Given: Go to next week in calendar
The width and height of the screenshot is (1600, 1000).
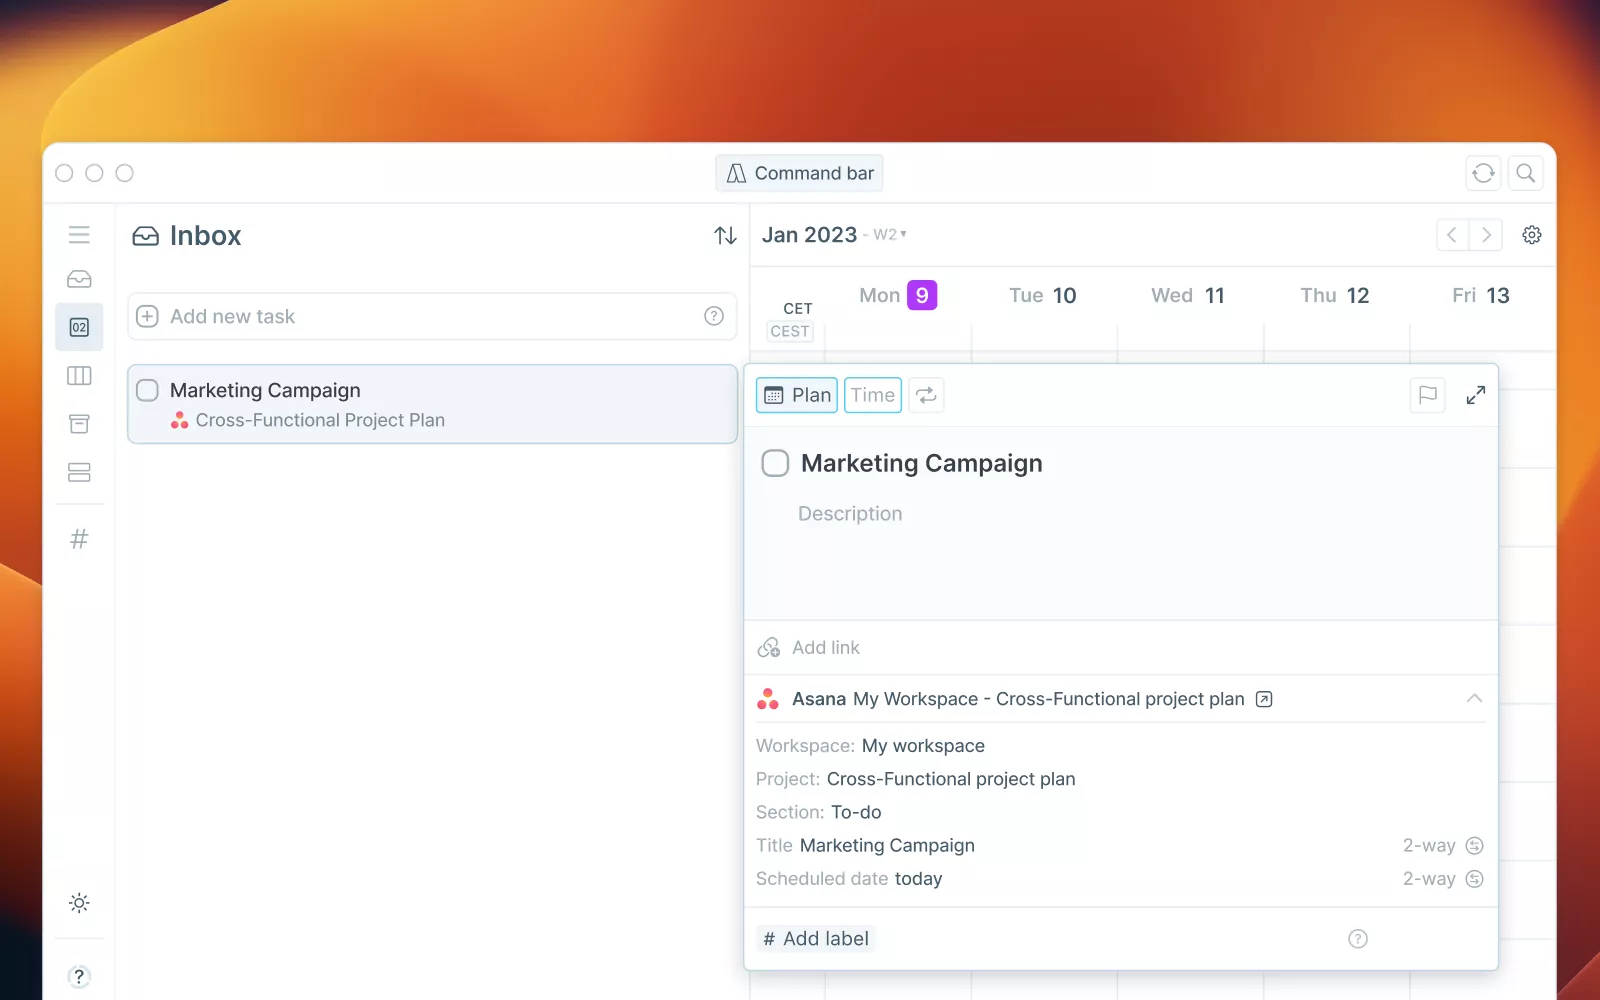Looking at the screenshot, I should 1486,235.
